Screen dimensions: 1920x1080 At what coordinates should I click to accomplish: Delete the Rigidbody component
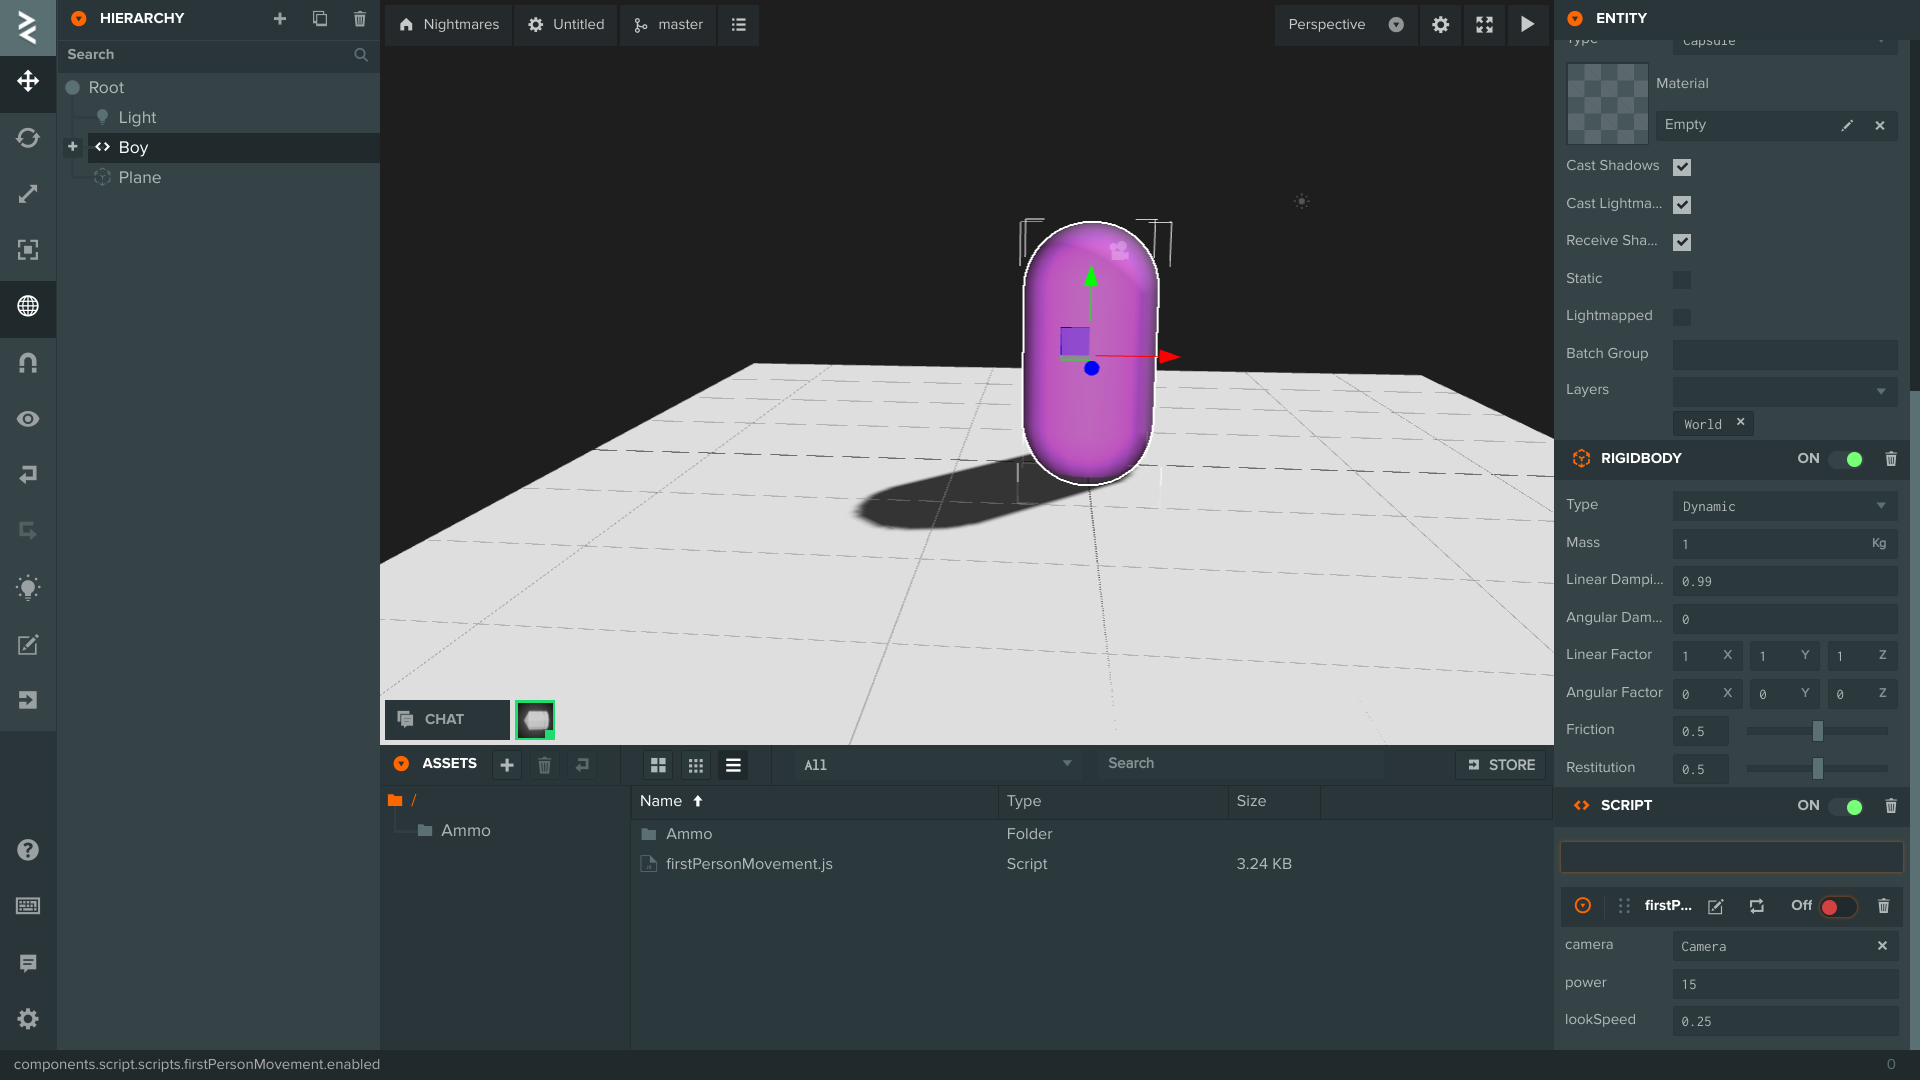(1890, 459)
